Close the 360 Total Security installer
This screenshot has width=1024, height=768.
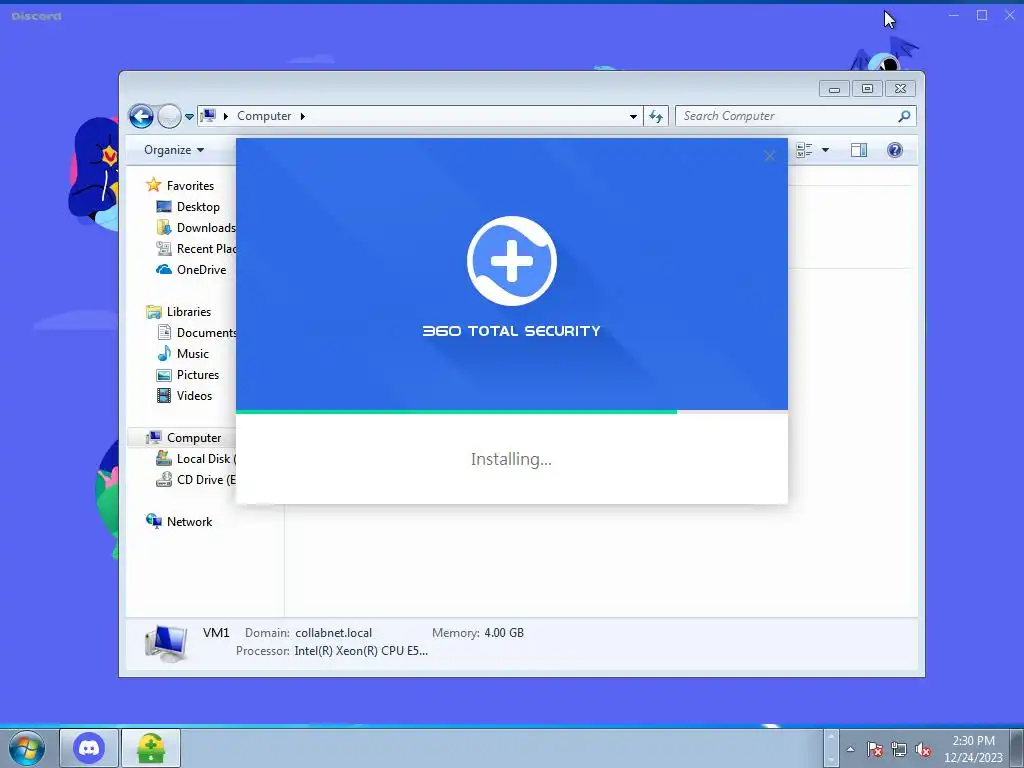click(769, 156)
